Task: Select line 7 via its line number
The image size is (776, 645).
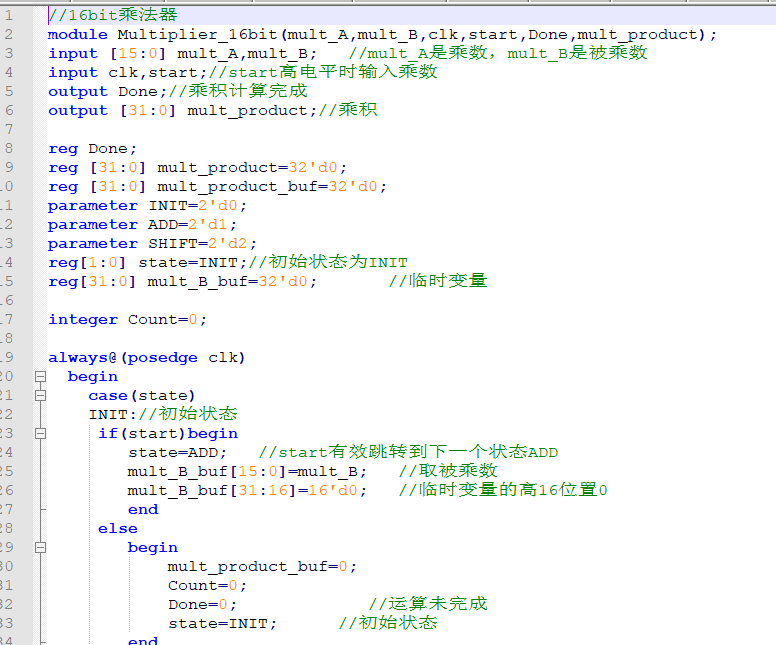Action: 9,129
